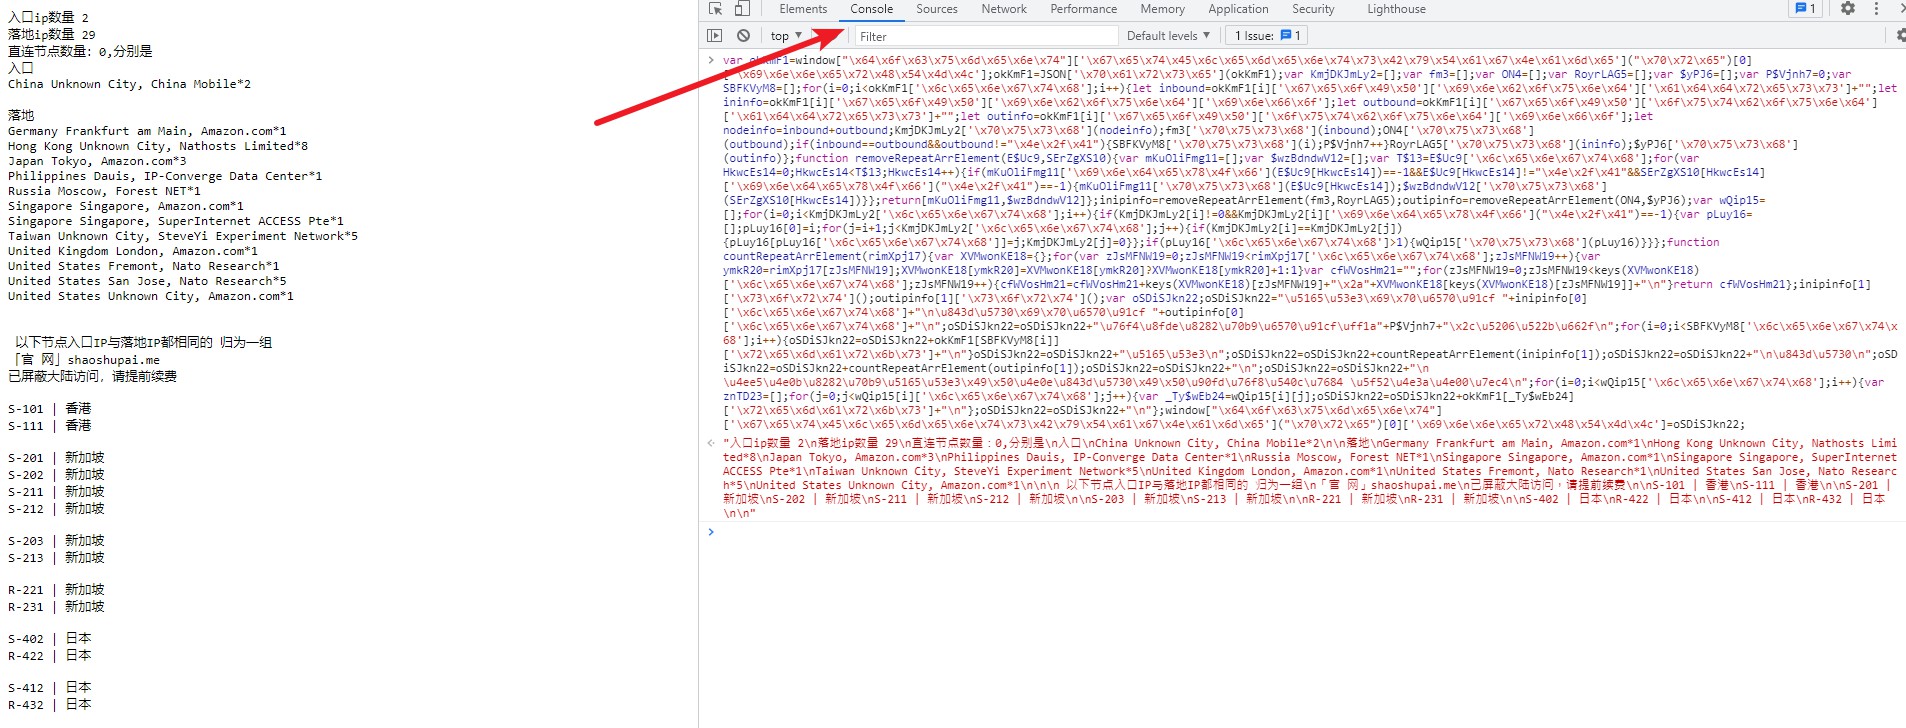Image resolution: width=1906 pixels, height=728 pixels.
Task: Expand the top JavaScript context dropdown
Action: [x=786, y=35]
